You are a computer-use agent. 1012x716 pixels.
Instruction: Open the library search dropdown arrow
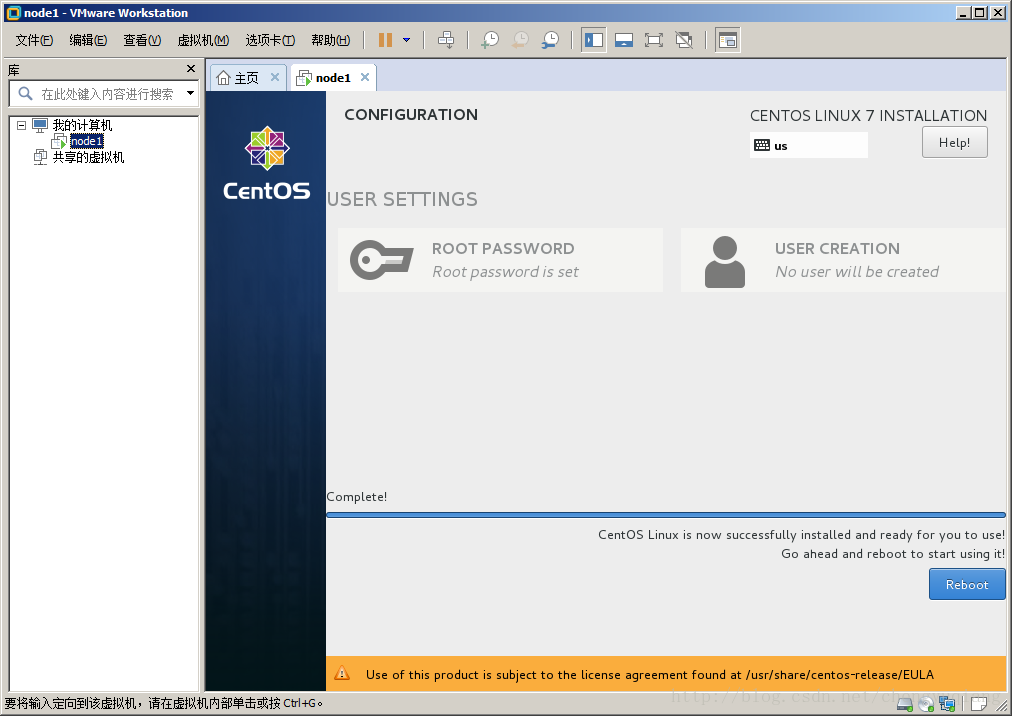click(190, 93)
